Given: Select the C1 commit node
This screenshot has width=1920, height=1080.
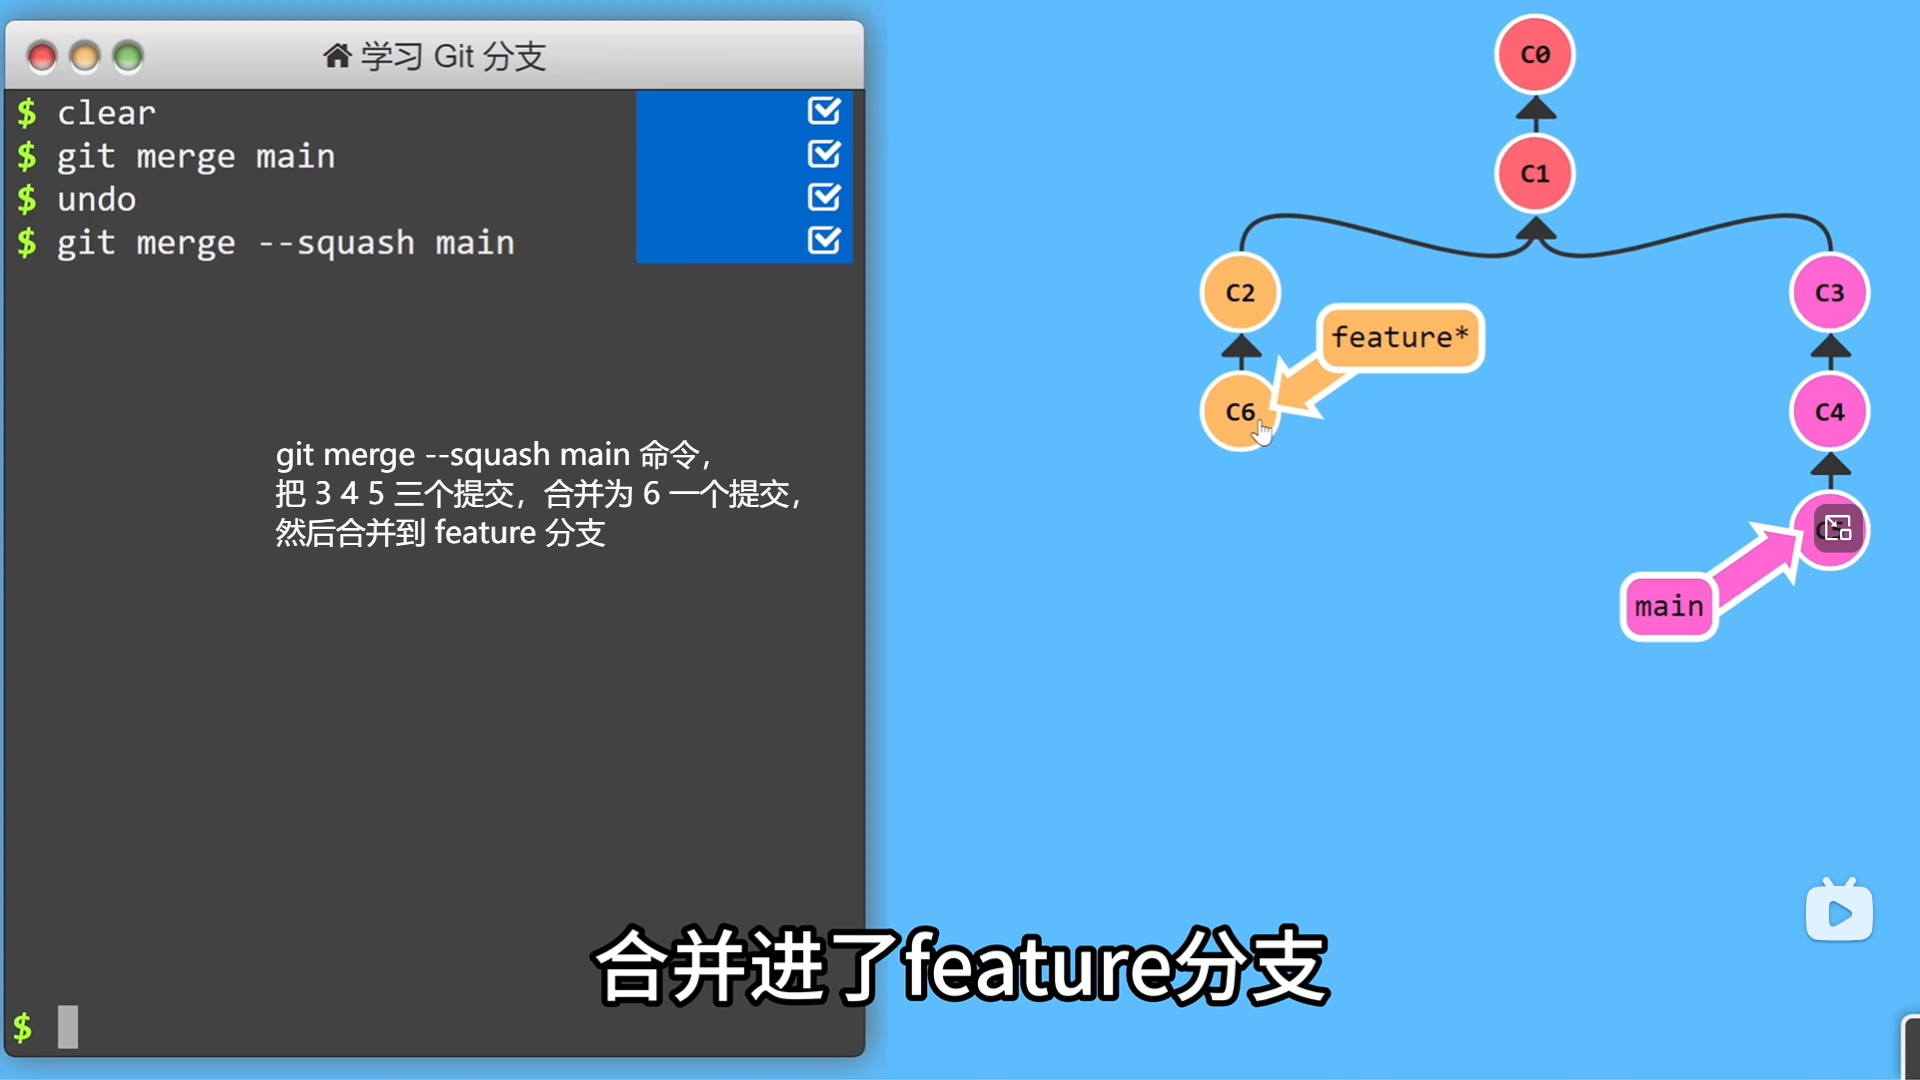Looking at the screenshot, I should (1534, 173).
